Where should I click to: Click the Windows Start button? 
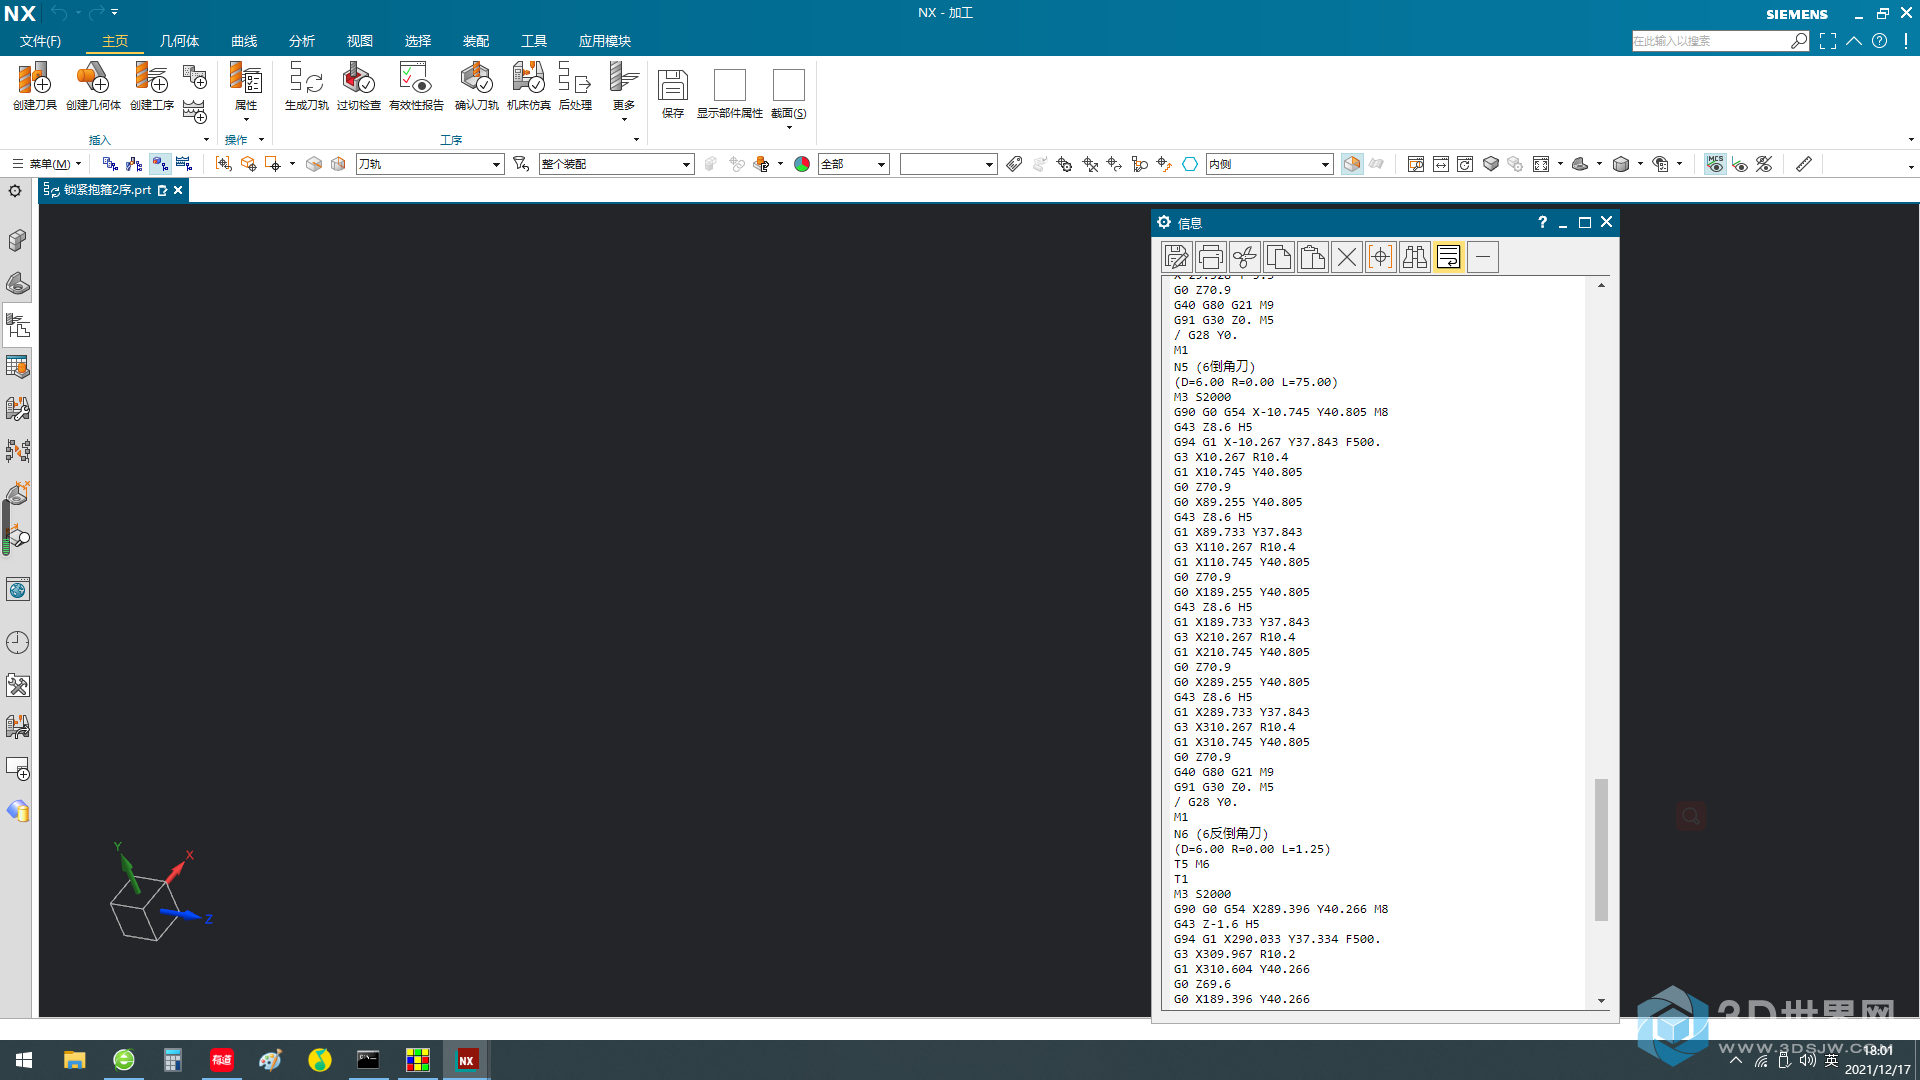coord(24,1060)
